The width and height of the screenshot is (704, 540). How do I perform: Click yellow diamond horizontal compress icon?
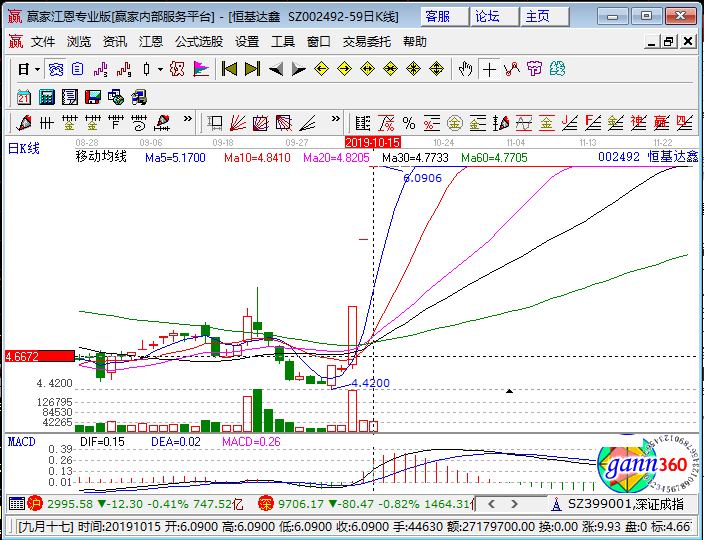(x=391, y=70)
